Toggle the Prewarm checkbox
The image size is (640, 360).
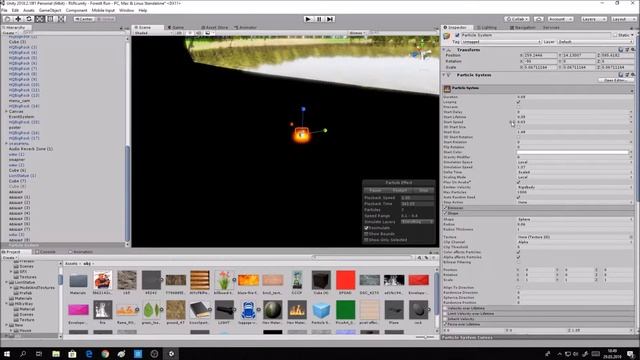(518, 107)
